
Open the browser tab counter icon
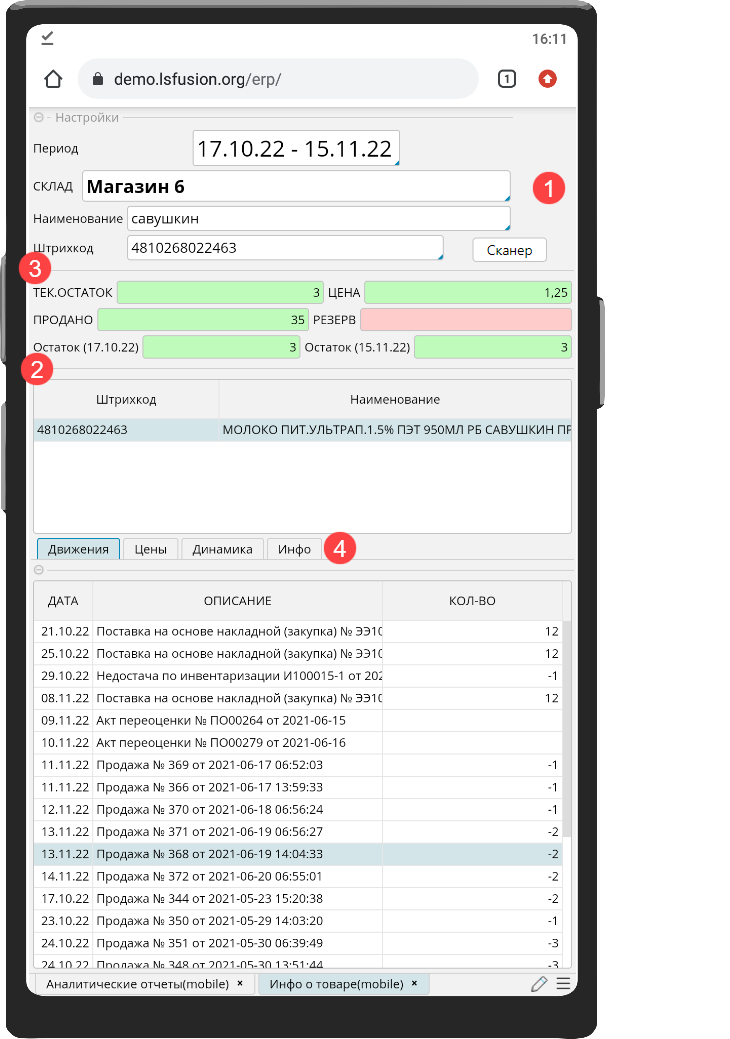coord(507,79)
